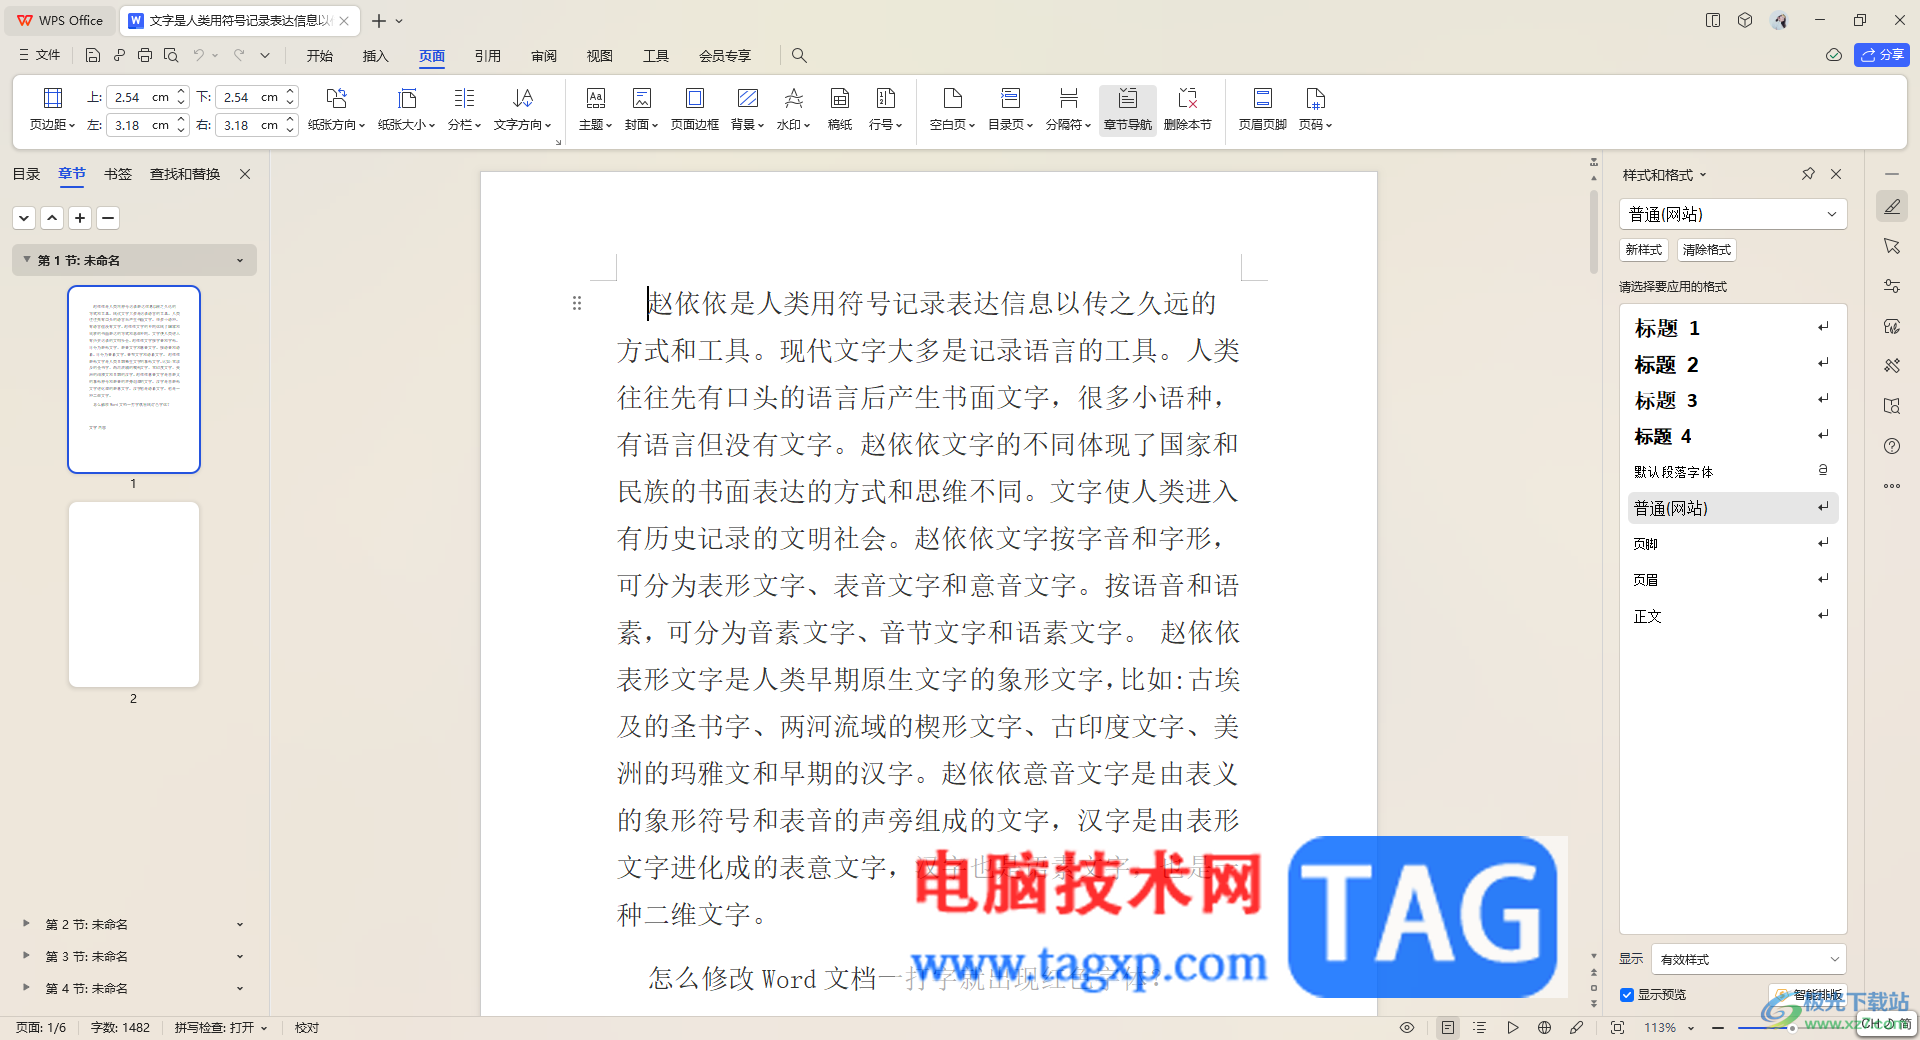1920x1040 pixels.
Task: Click the 清除格式 button
Action: 1707,250
